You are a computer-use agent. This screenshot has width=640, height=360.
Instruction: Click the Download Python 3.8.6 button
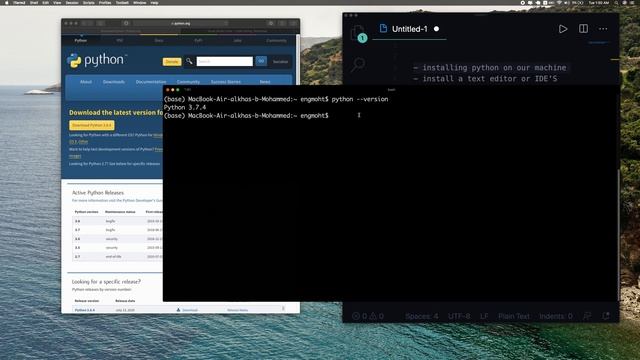point(92,125)
